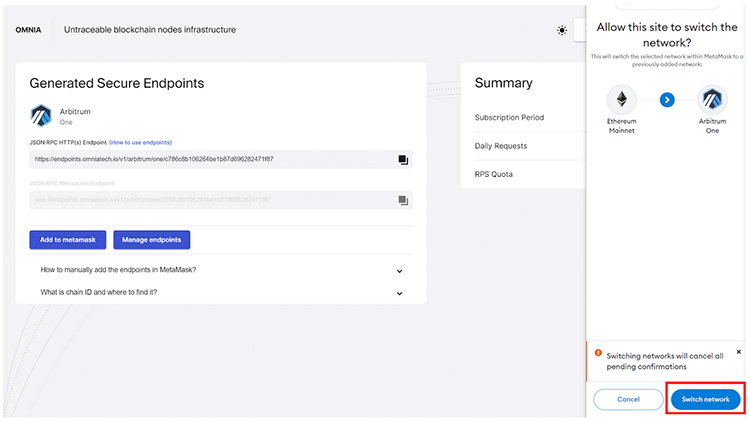Click the Add to metamask button
Viewport: 750px width, 421px height.
tap(67, 240)
